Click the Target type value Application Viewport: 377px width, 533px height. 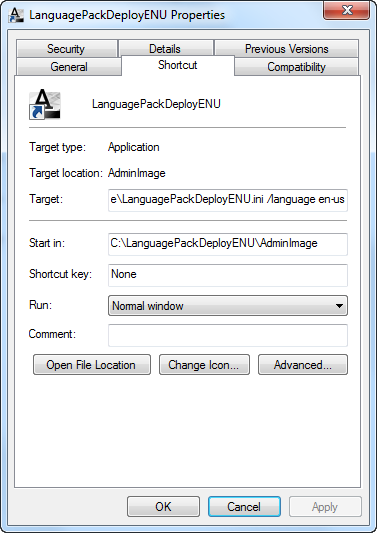tap(134, 147)
